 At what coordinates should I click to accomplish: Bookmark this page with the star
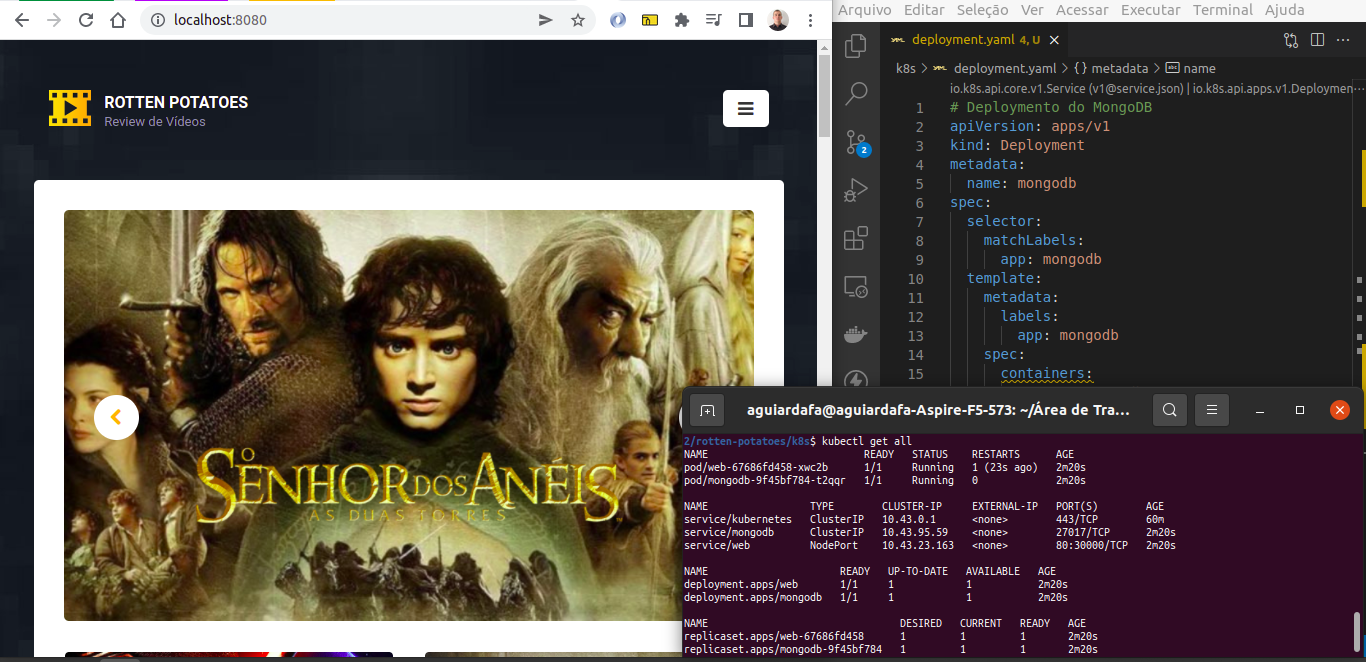(x=577, y=20)
